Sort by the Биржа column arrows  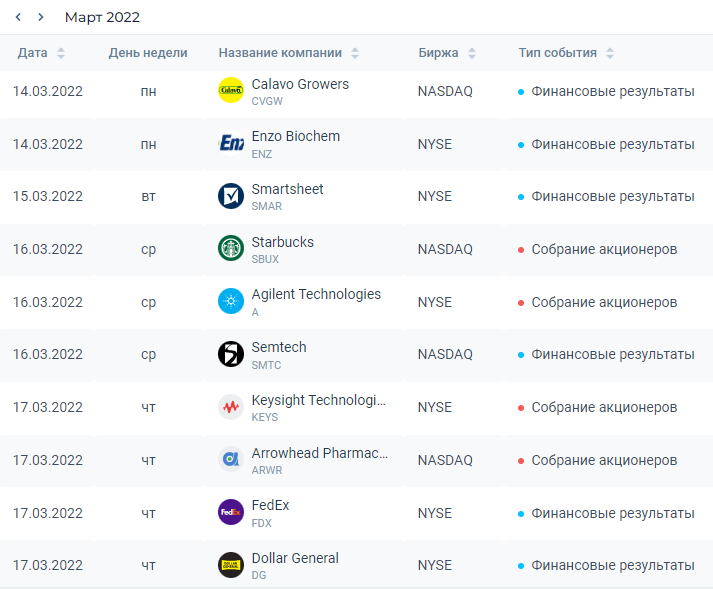(472, 53)
